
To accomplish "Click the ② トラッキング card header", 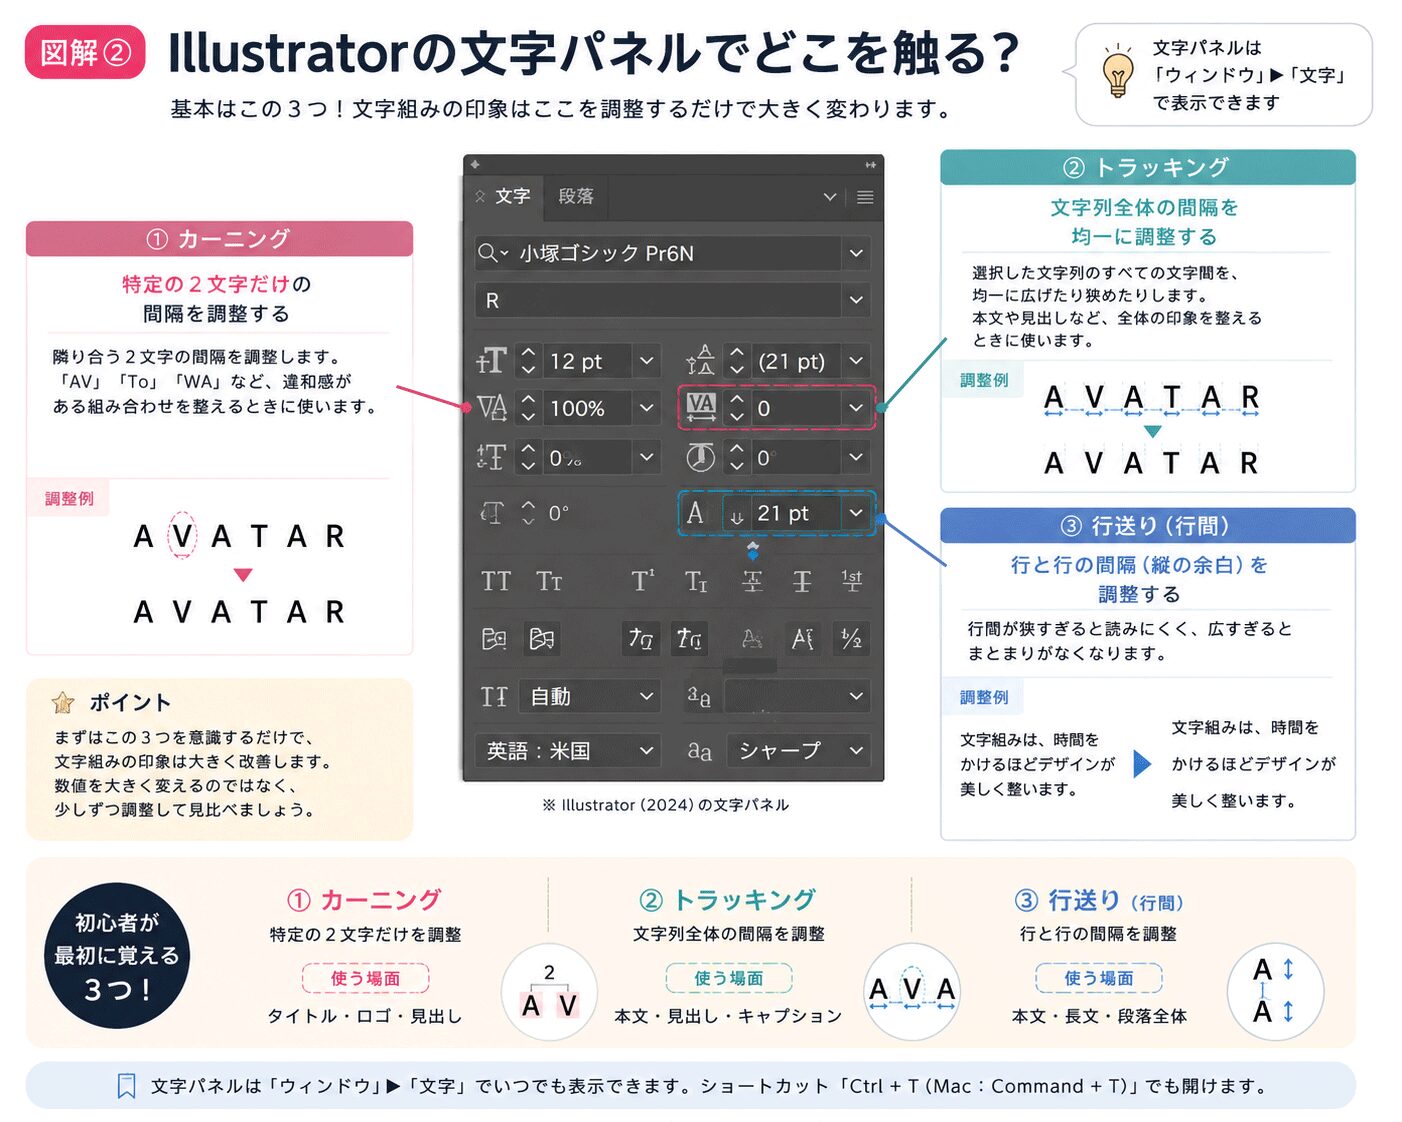I will (1148, 167).
